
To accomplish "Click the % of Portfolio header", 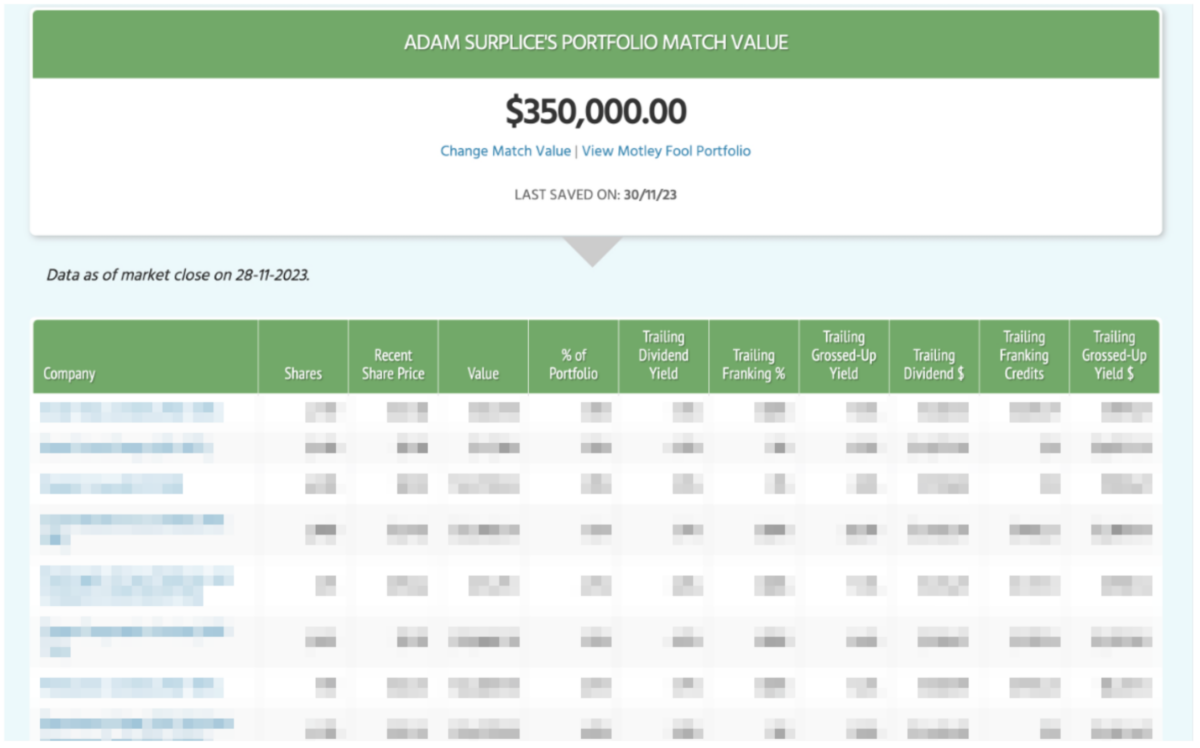I will click(x=573, y=364).
